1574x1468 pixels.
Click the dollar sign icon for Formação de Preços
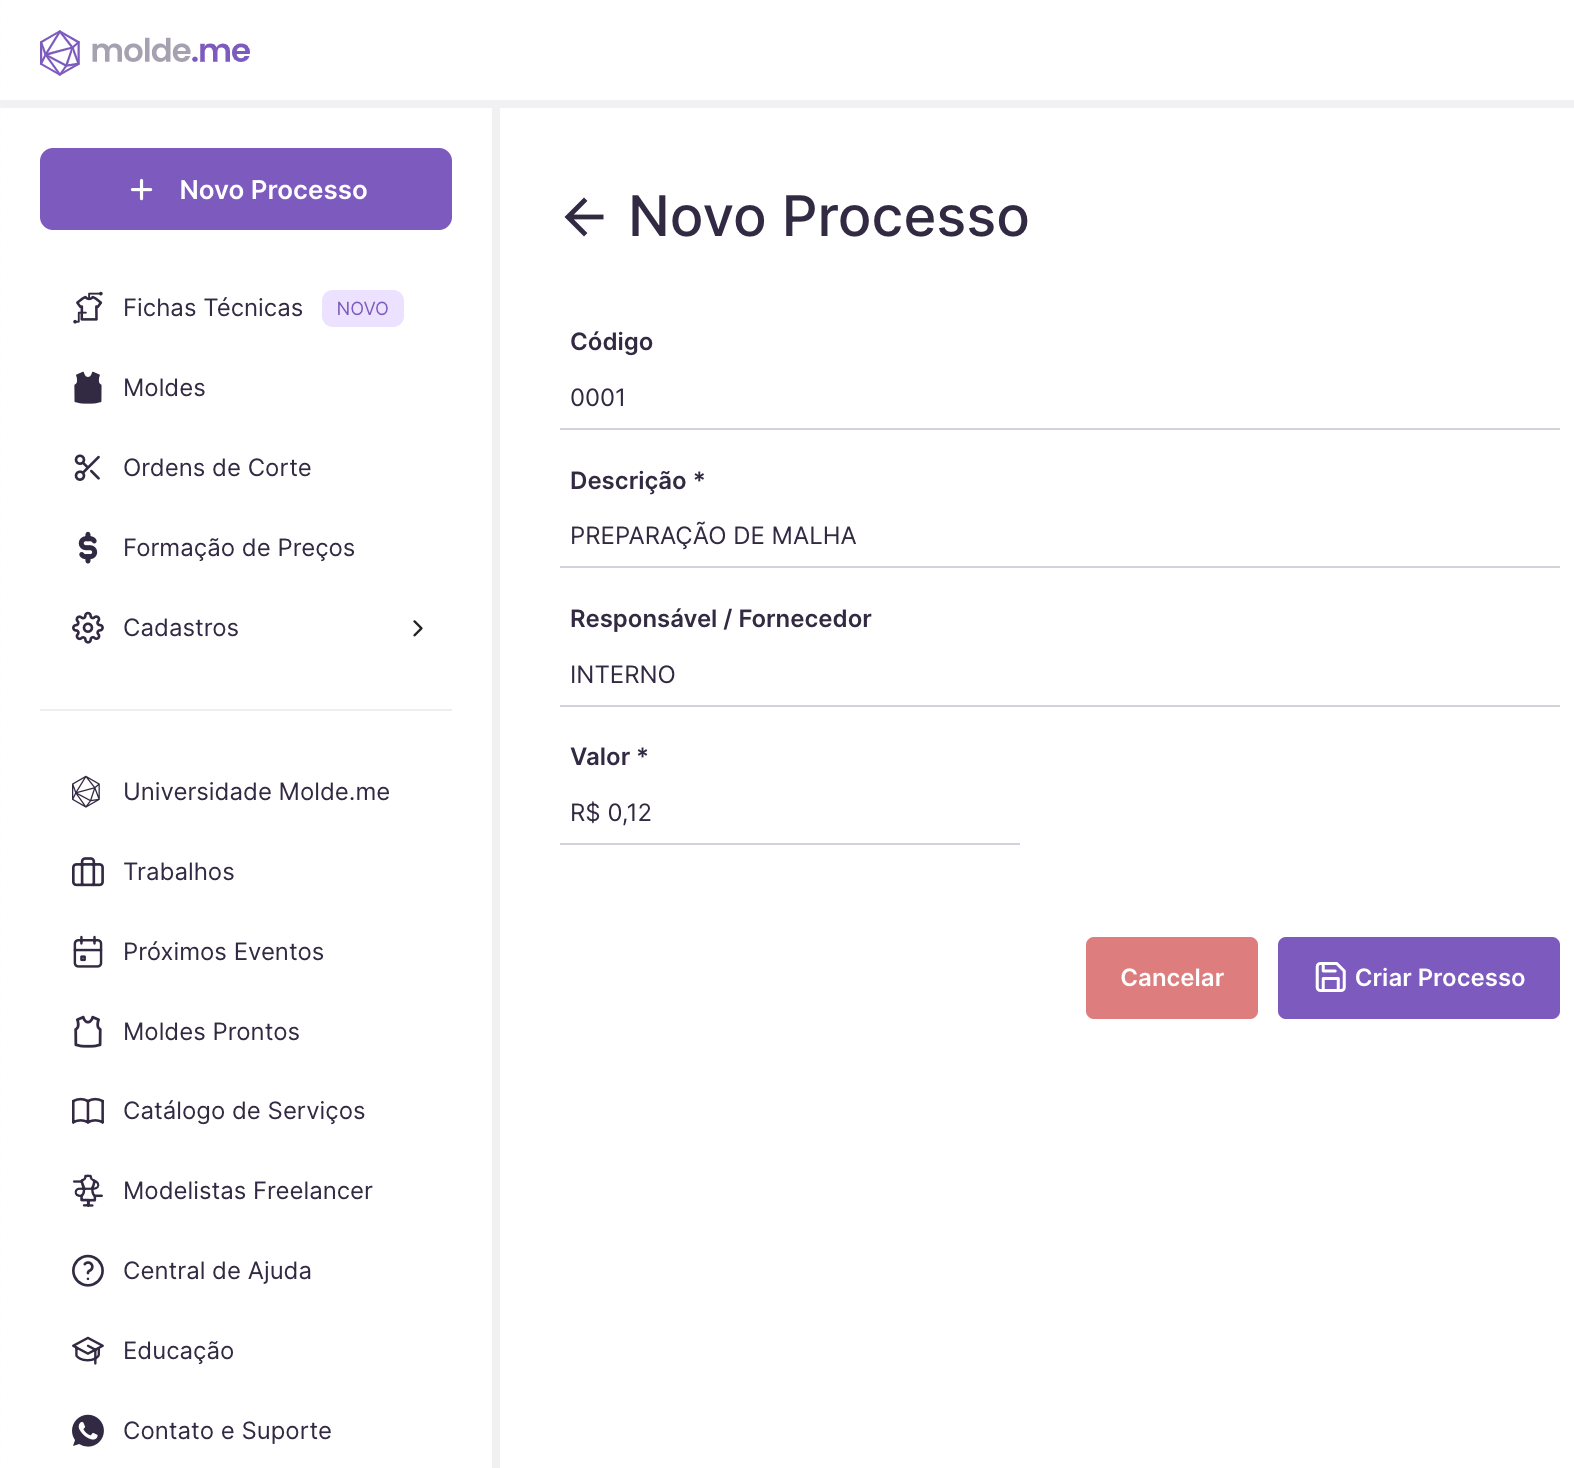pos(88,548)
